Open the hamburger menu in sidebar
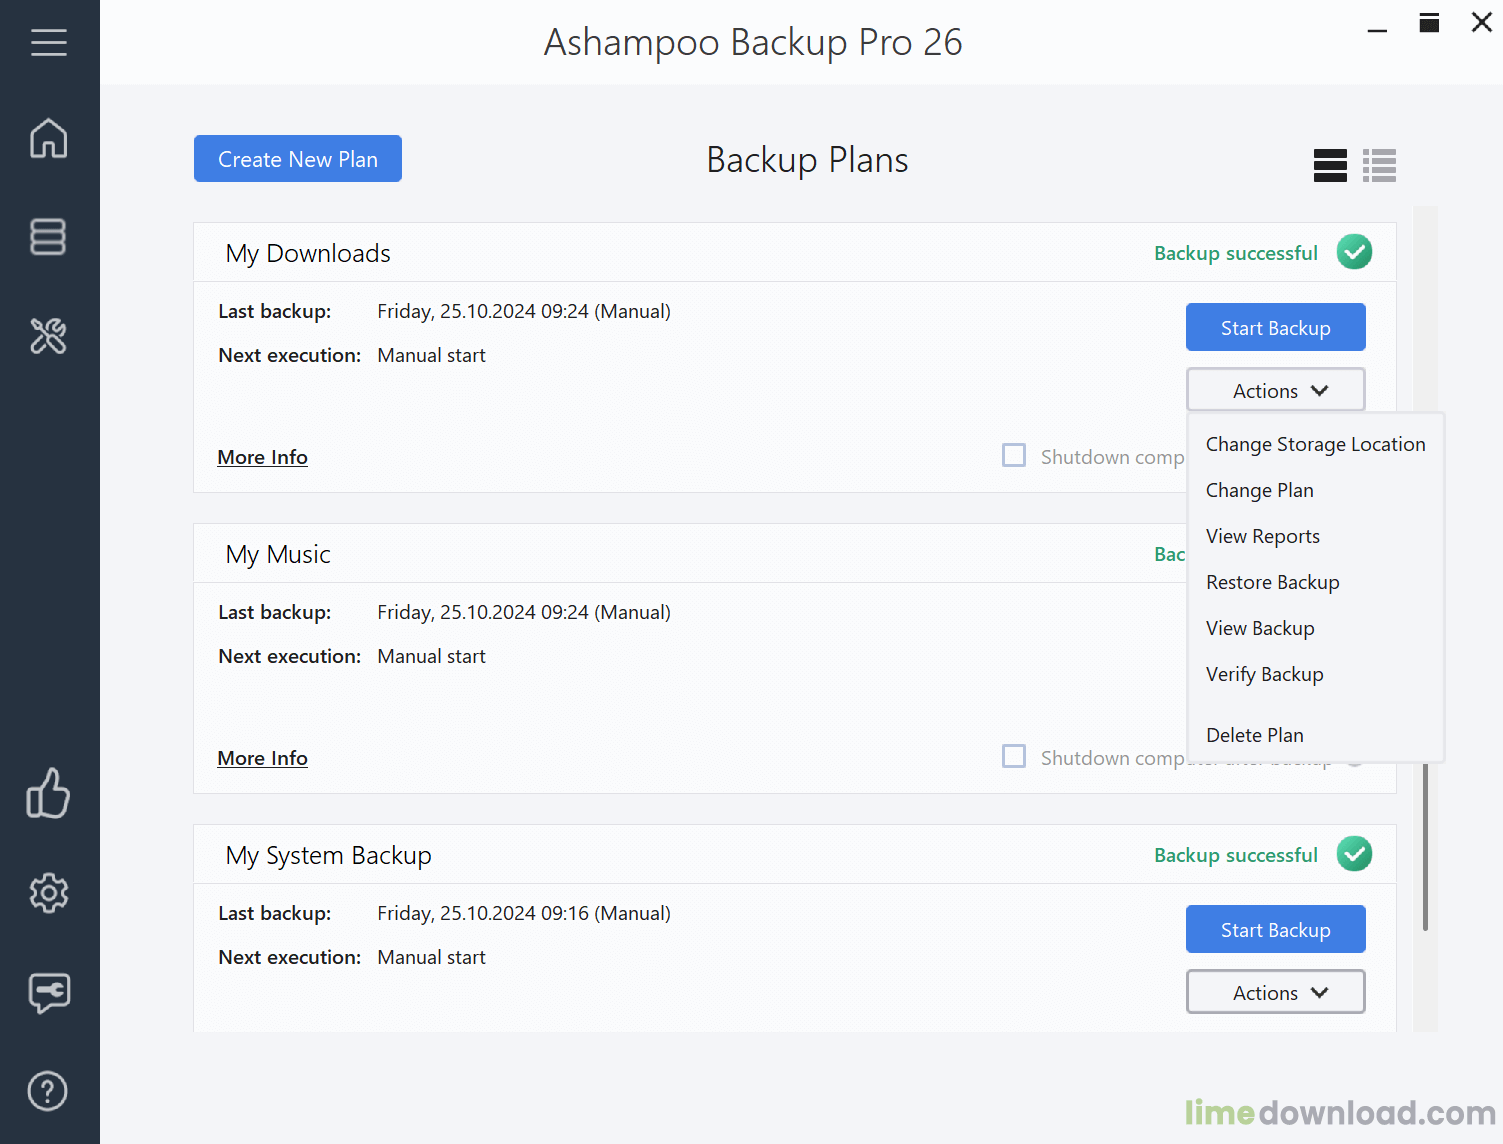Image resolution: width=1503 pixels, height=1144 pixels. [x=48, y=42]
